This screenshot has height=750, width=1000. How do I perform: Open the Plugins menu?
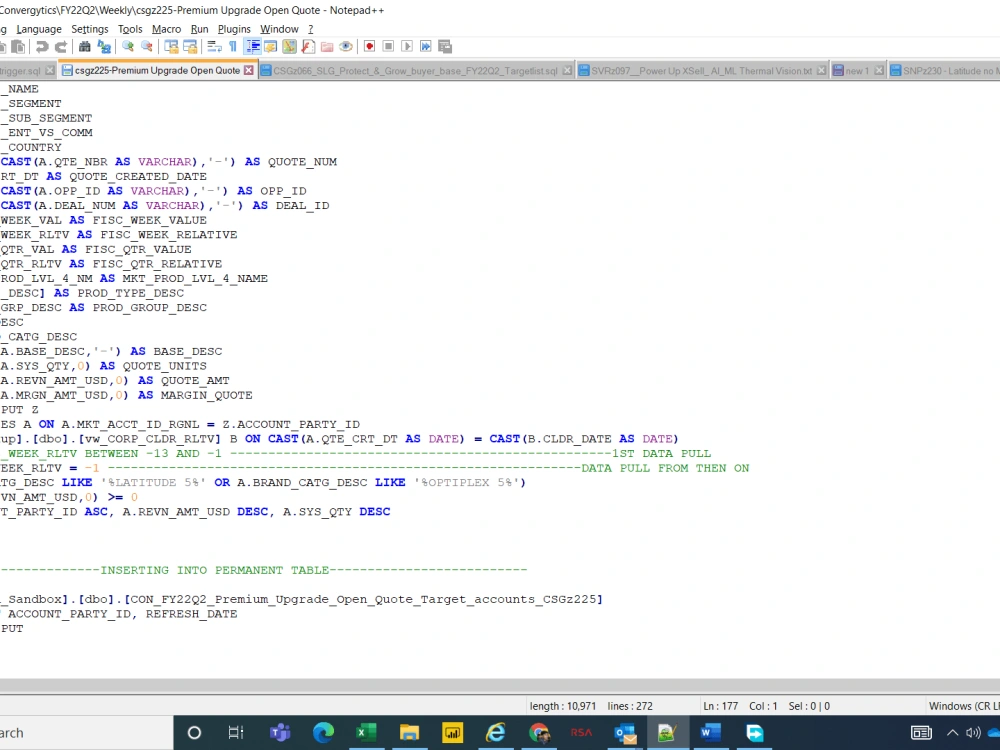tap(234, 29)
